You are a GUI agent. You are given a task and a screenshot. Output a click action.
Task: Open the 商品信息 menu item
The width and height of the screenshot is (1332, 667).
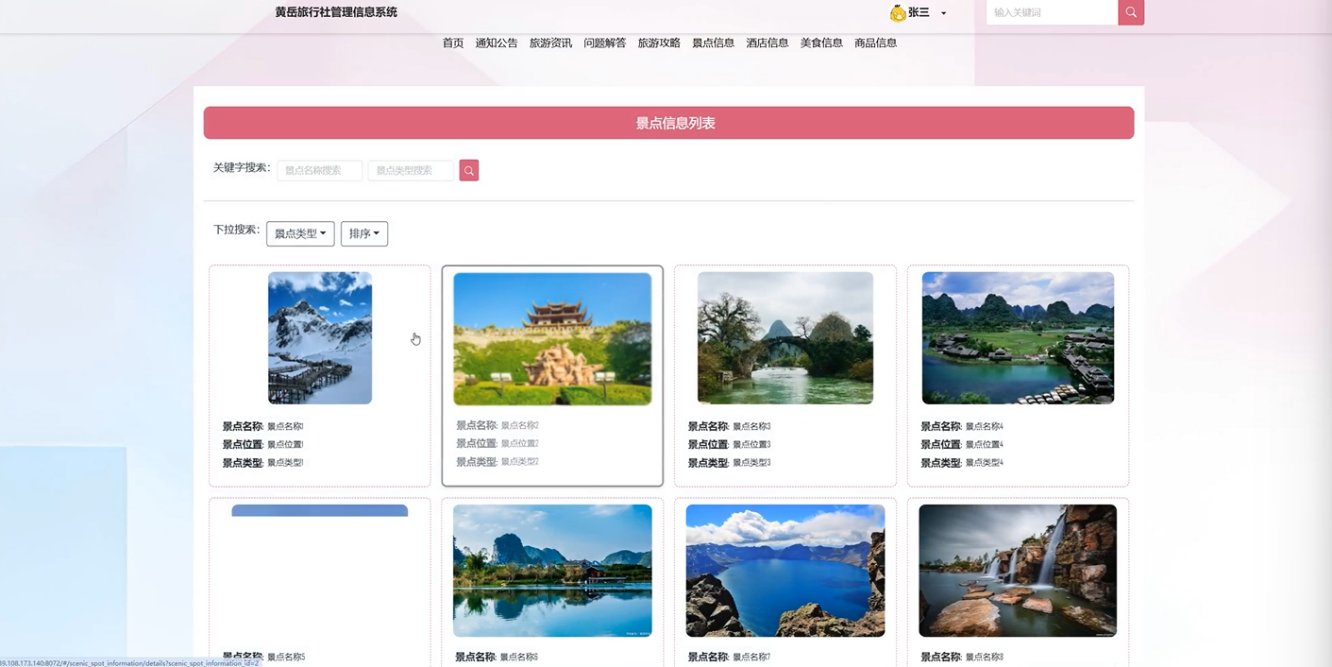(x=875, y=43)
